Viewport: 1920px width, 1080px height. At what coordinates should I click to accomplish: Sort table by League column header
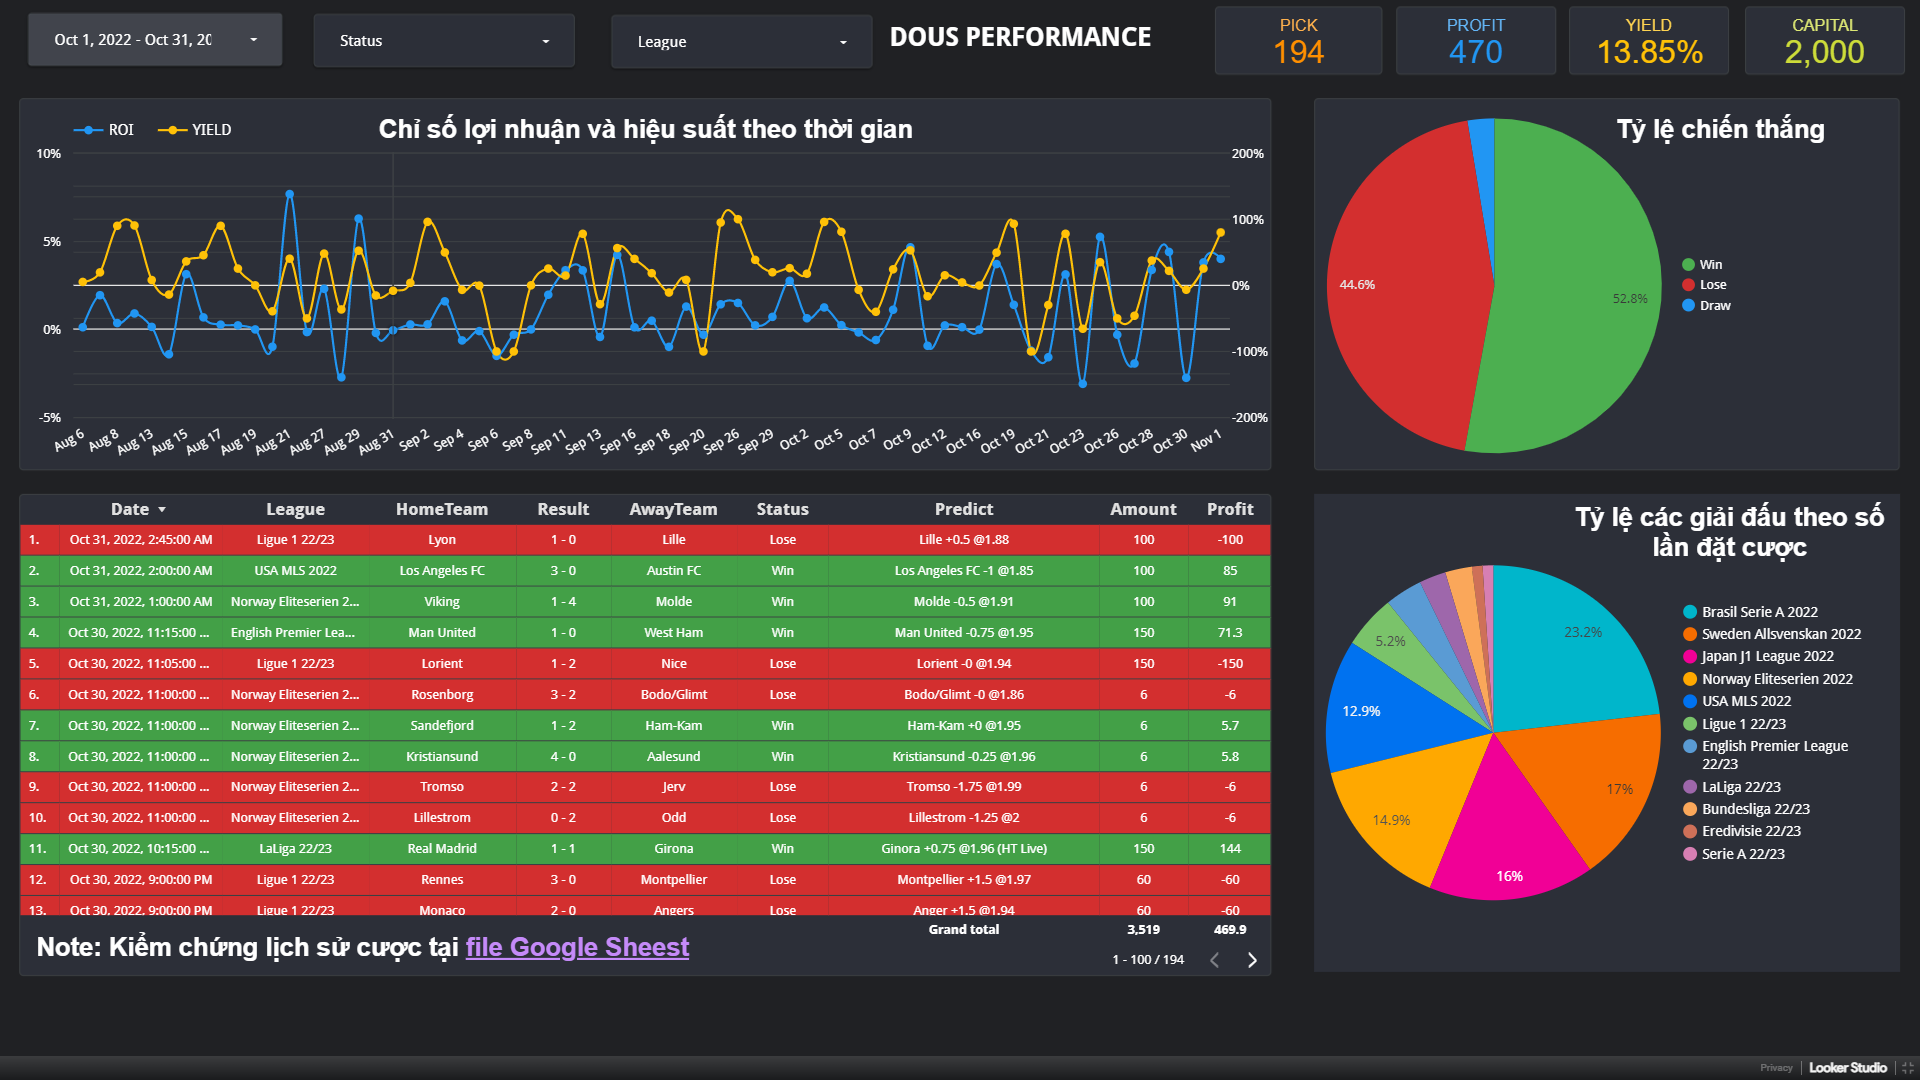click(295, 509)
